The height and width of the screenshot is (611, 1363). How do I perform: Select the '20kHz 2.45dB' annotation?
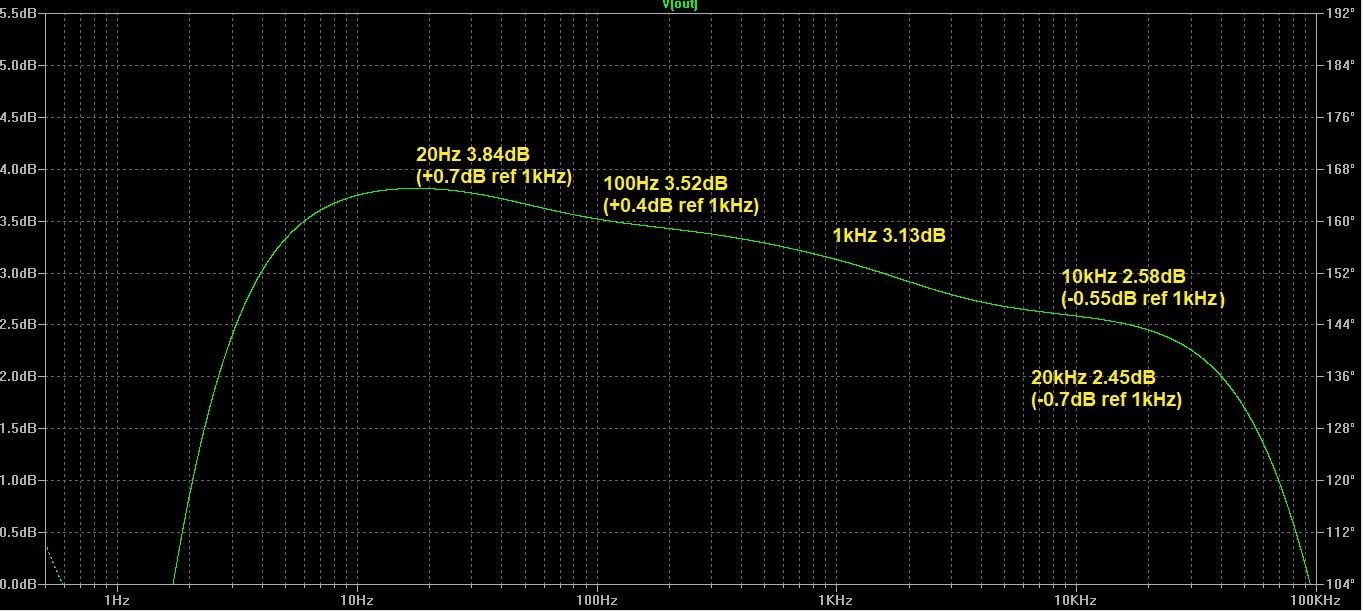tap(1093, 378)
